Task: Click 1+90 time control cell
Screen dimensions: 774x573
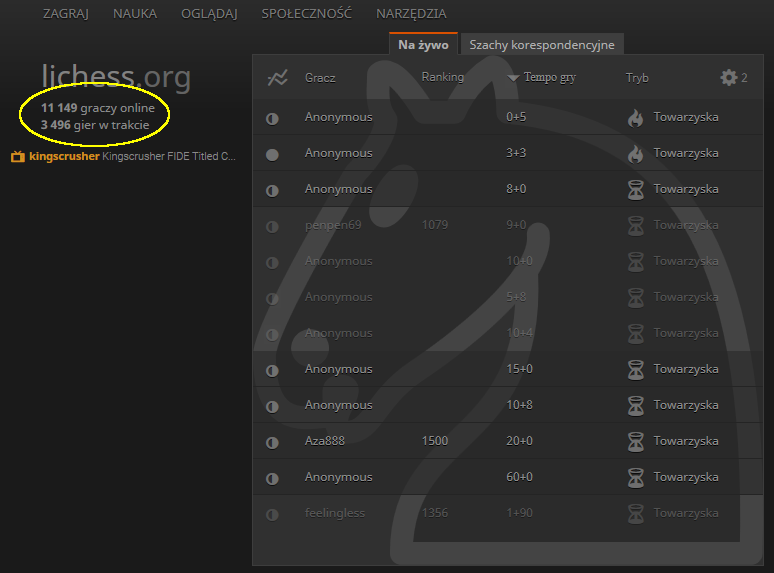Action: (x=519, y=513)
